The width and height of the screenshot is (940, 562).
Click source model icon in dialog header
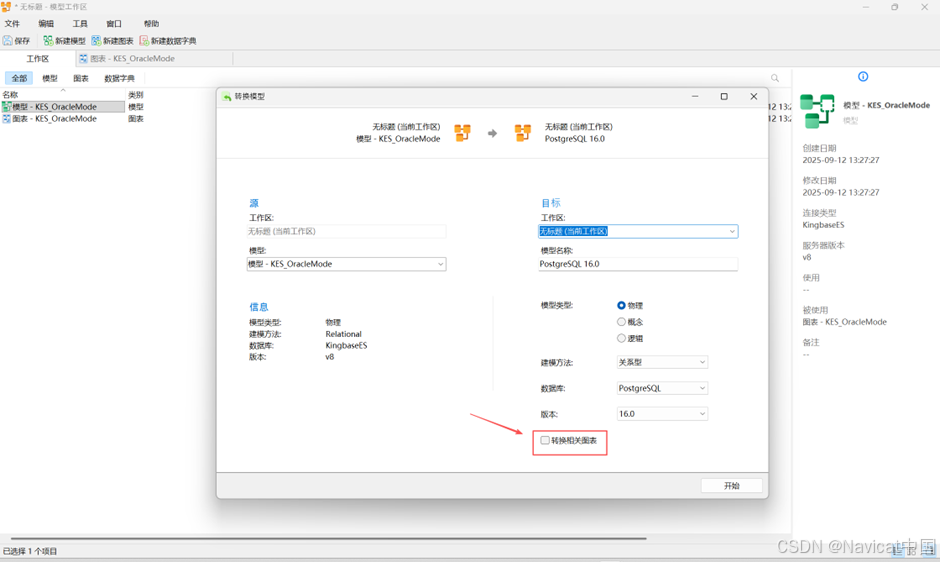pos(462,133)
